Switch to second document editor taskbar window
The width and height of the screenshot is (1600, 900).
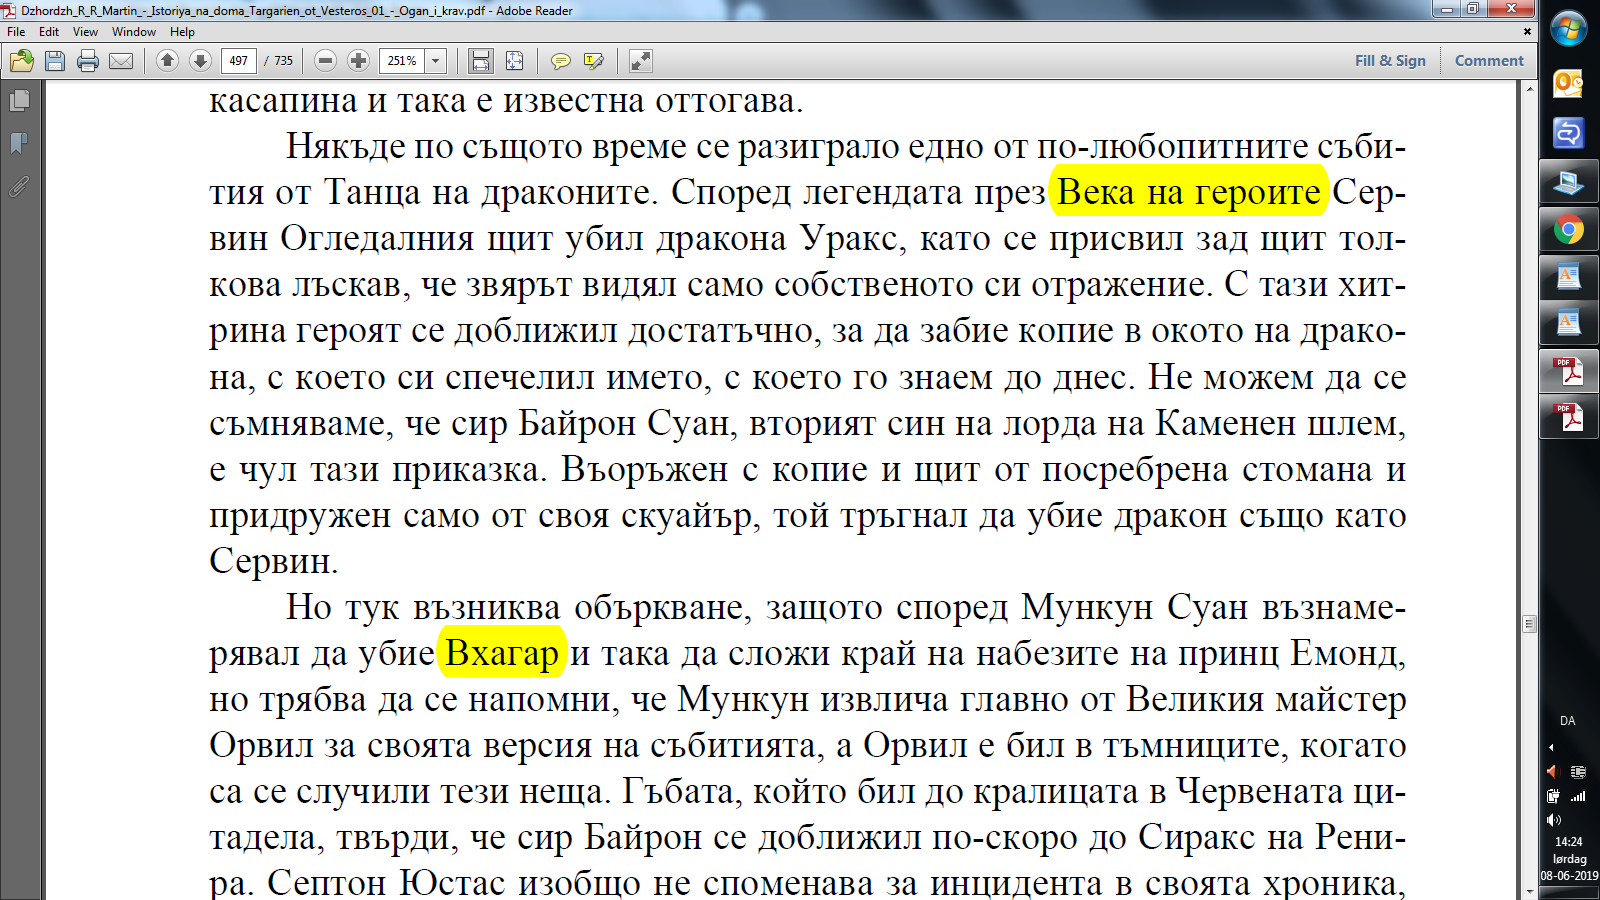coord(1568,323)
